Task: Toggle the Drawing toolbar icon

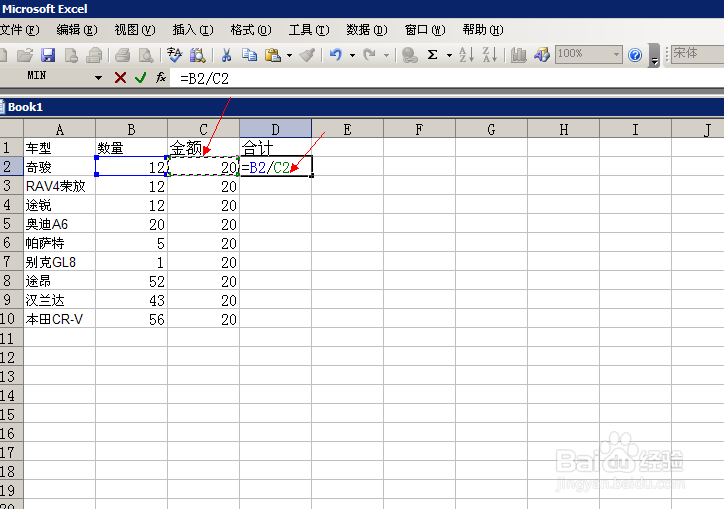Action: [x=542, y=55]
